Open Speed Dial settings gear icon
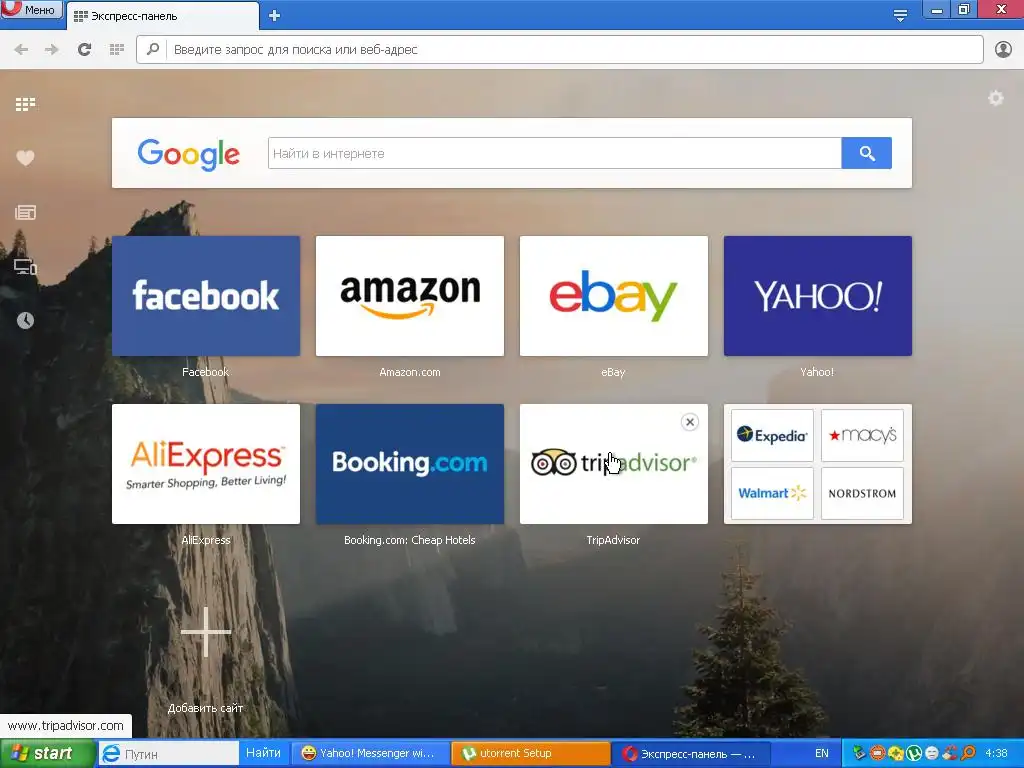Image resolution: width=1024 pixels, height=768 pixels. coord(995,99)
